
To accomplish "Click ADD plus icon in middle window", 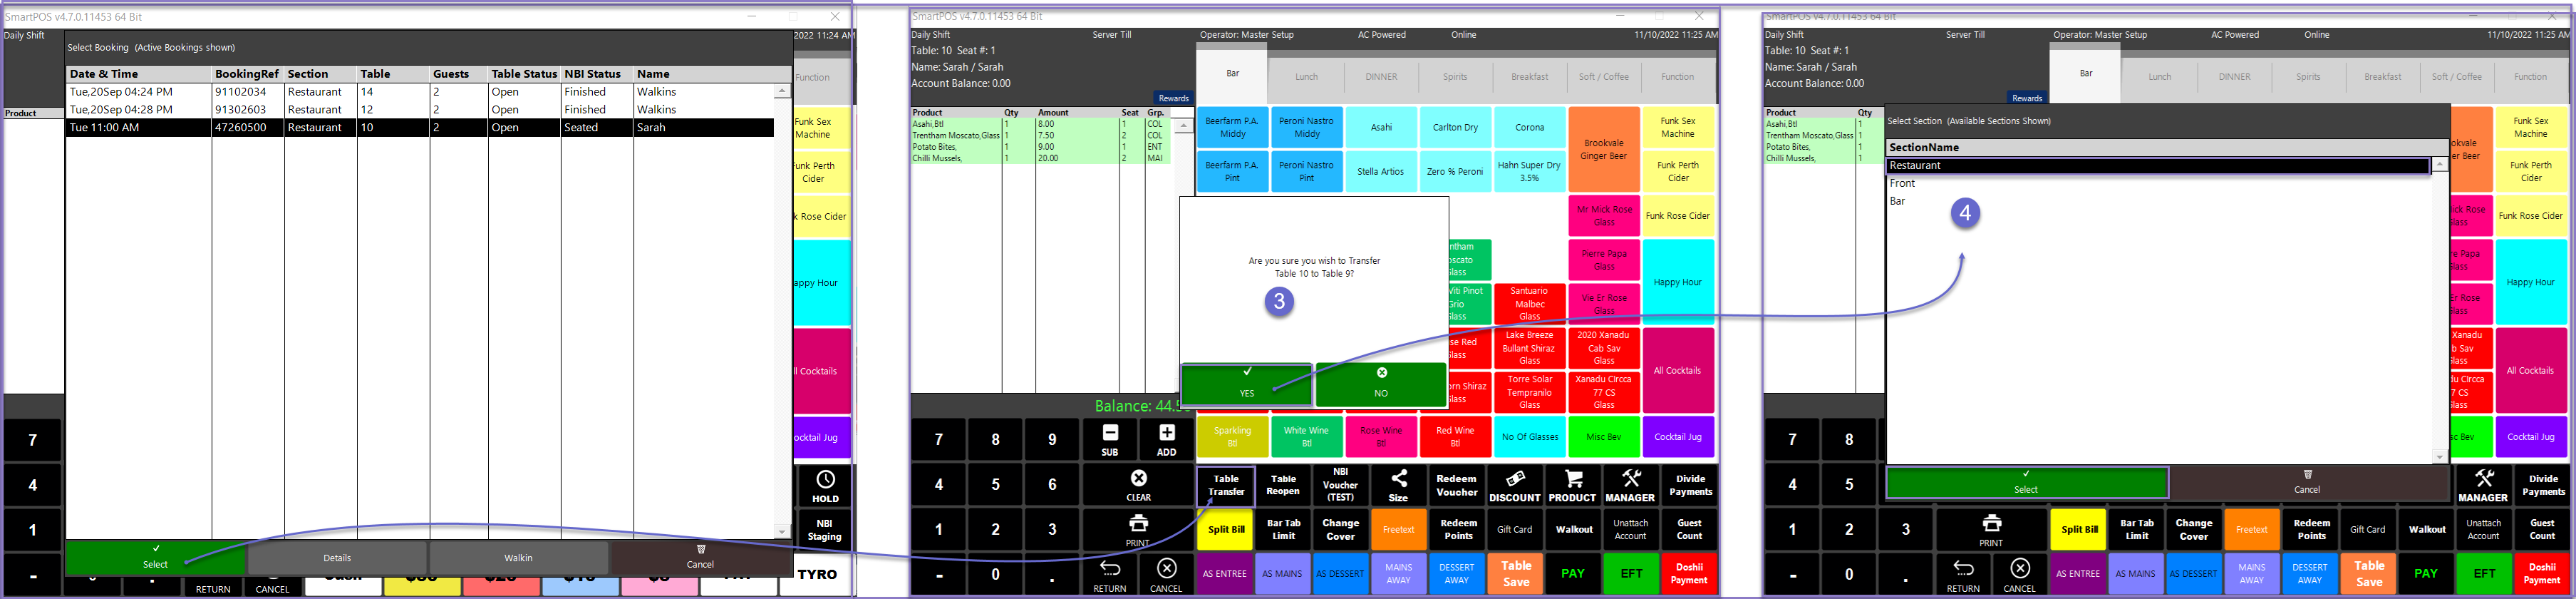I will [1166, 432].
